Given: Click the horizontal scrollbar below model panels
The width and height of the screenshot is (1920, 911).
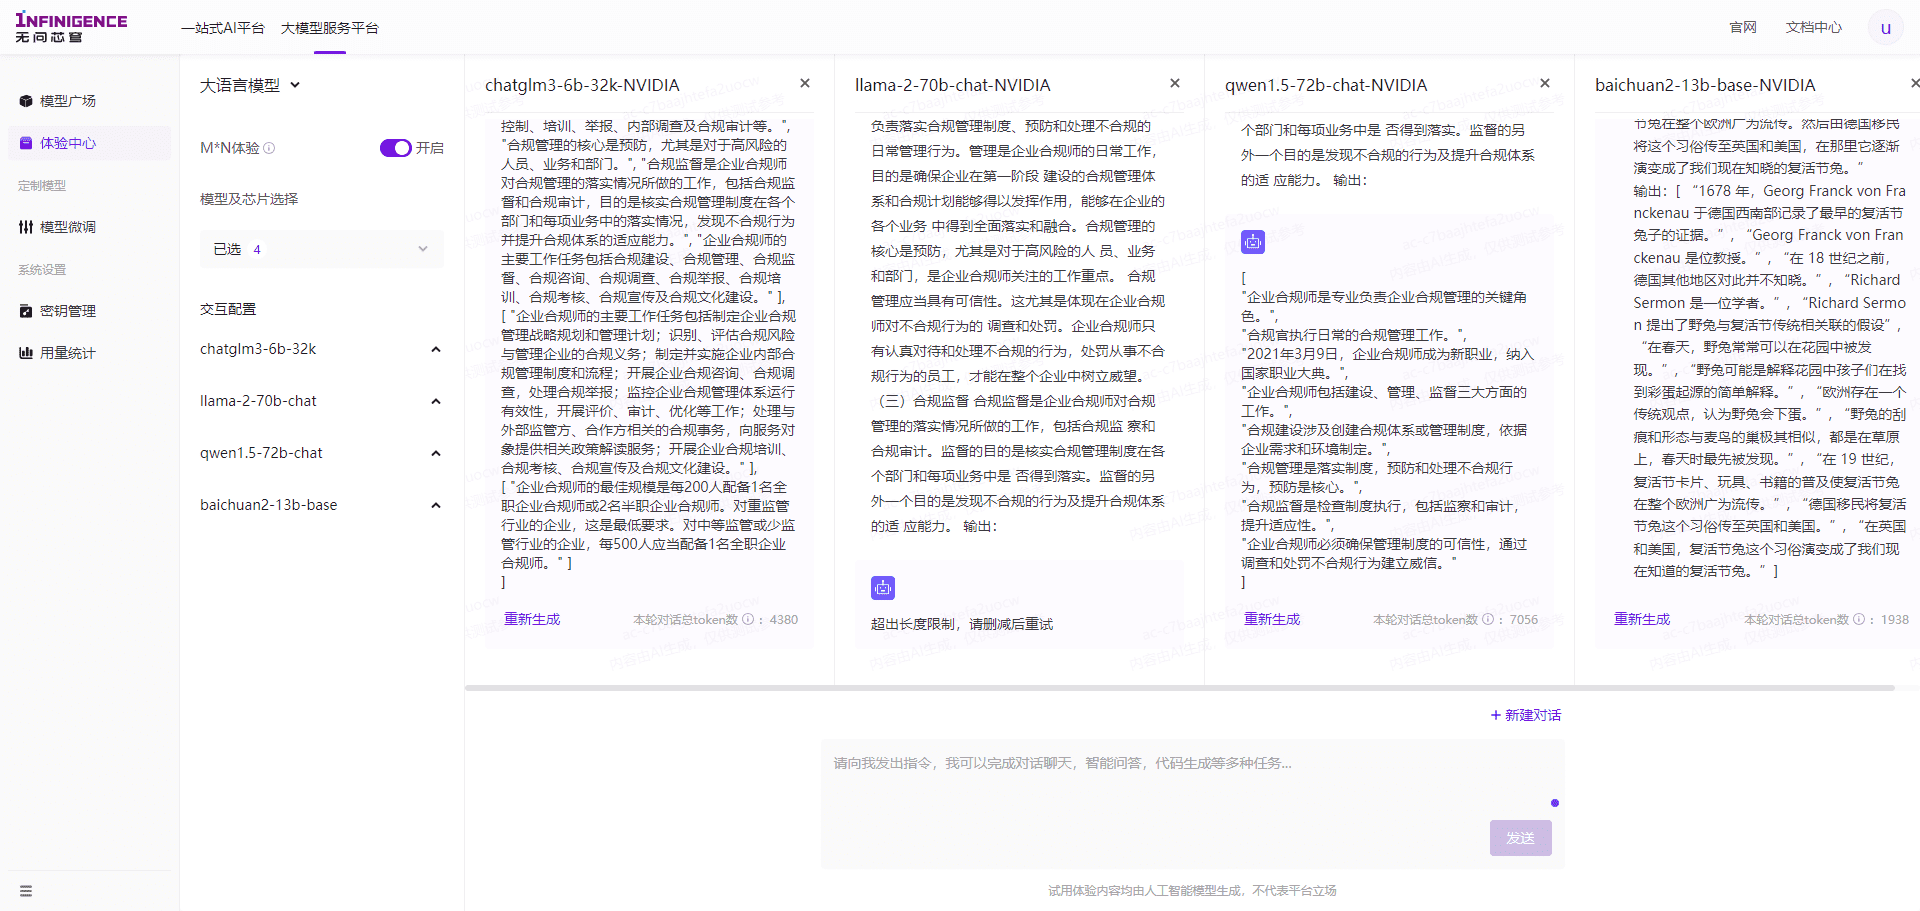Looking at the screenshot, I should [x=1180, y=688].
